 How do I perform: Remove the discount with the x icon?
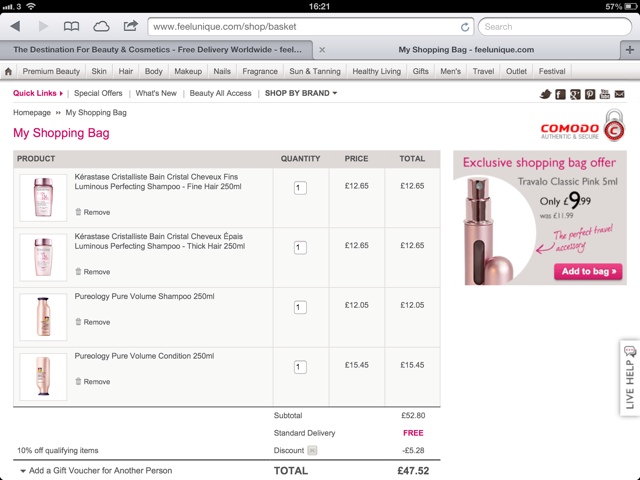tap(312, 451)
